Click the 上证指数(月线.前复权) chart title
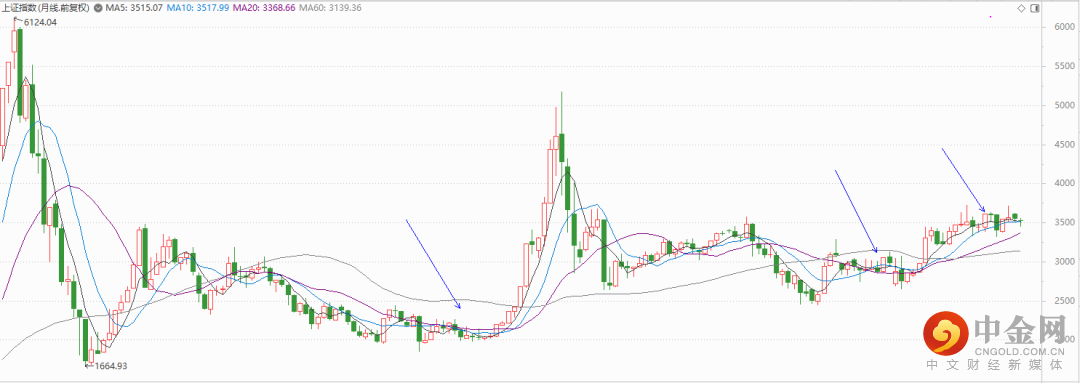This screenshot has width=1080, height=383. point(45,8)
